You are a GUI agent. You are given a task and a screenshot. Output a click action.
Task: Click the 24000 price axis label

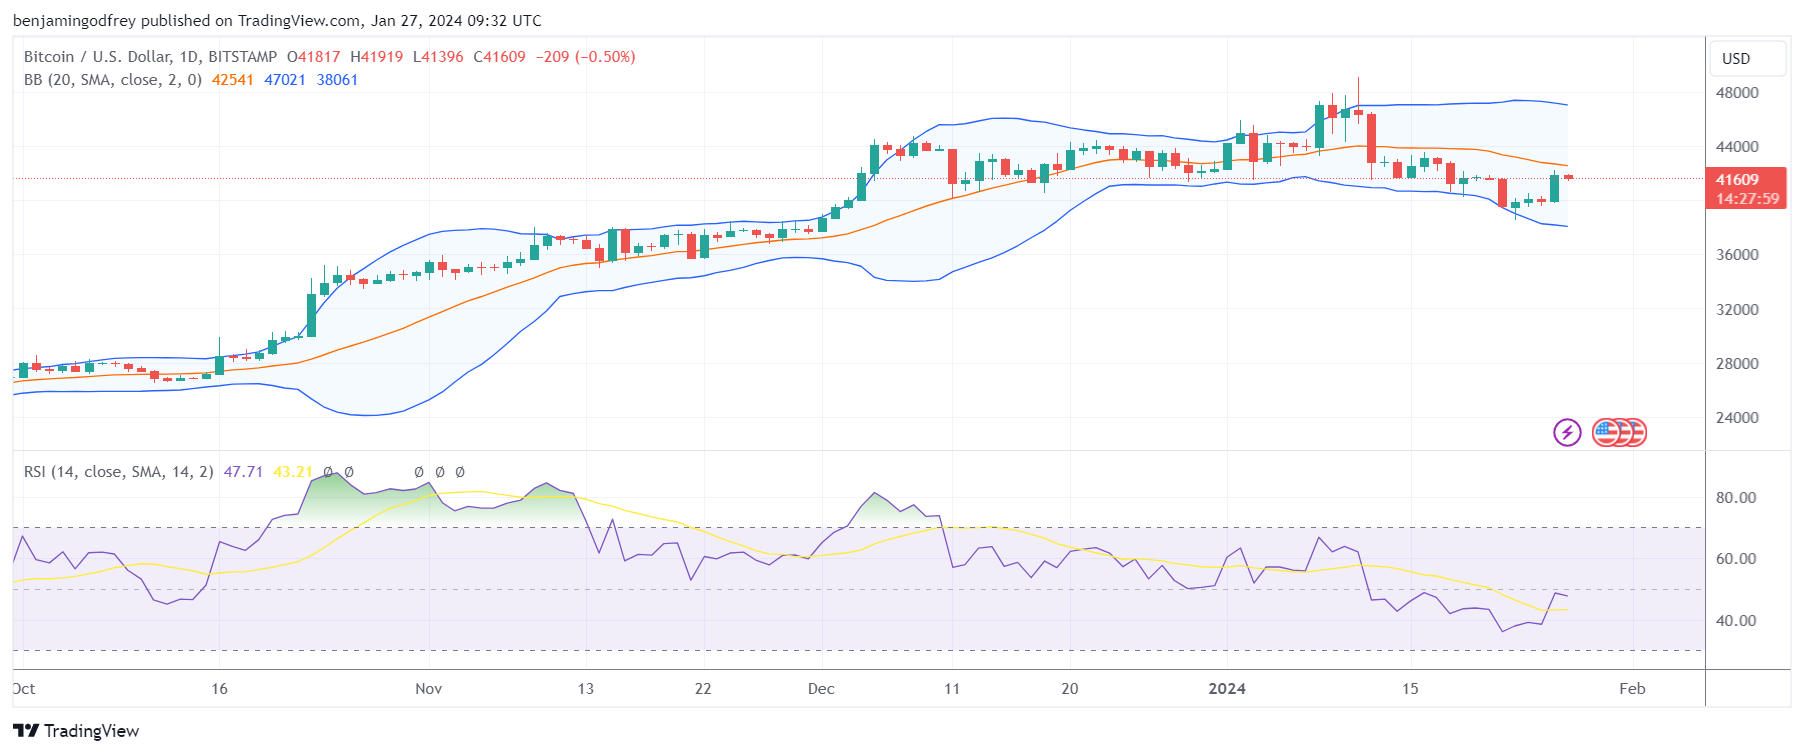pyautogui.click(x=1737, y=418)
